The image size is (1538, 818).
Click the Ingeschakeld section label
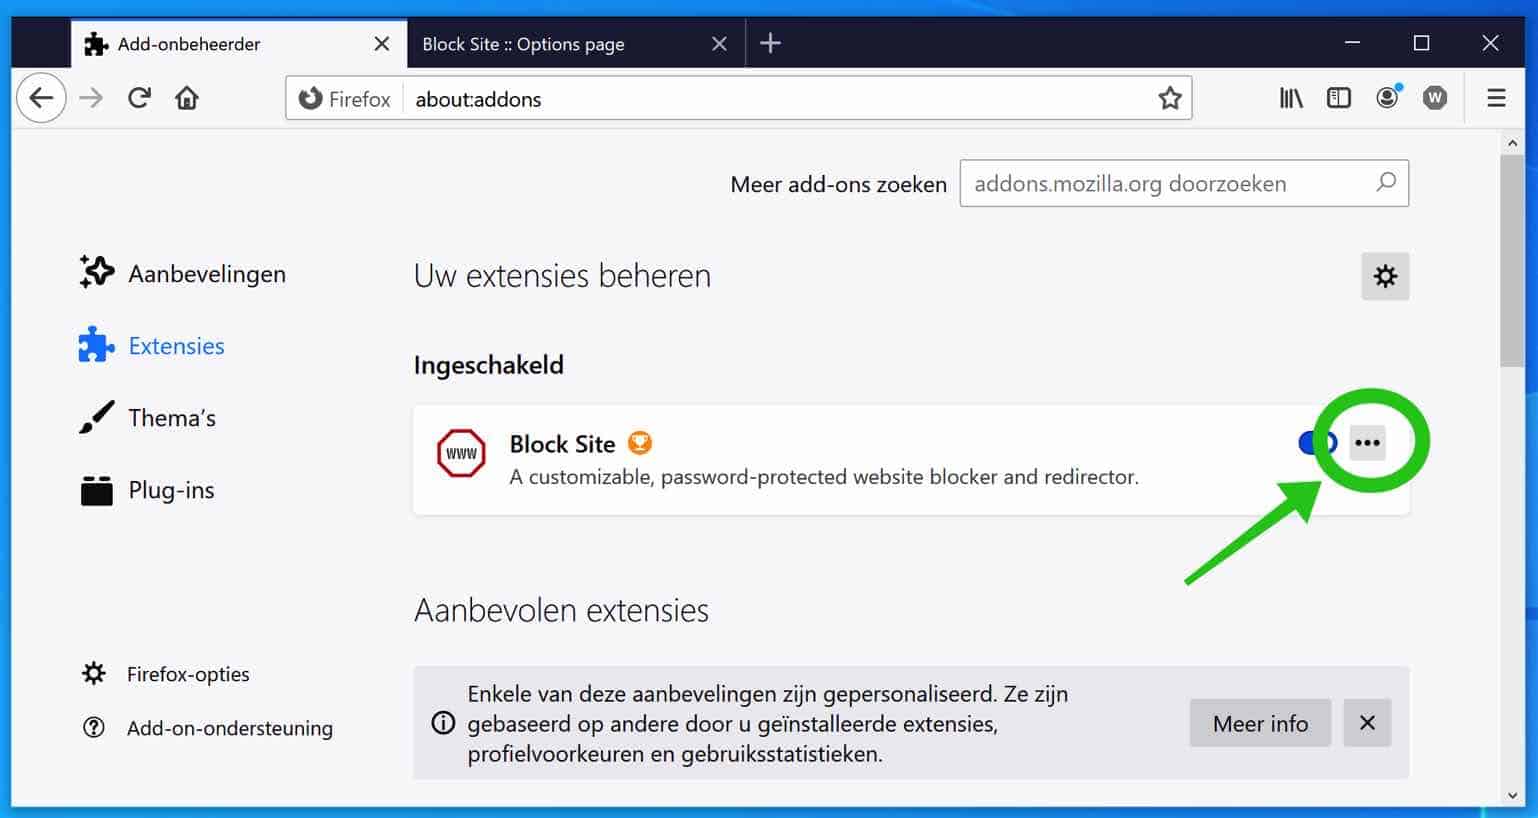coord(489,365)
